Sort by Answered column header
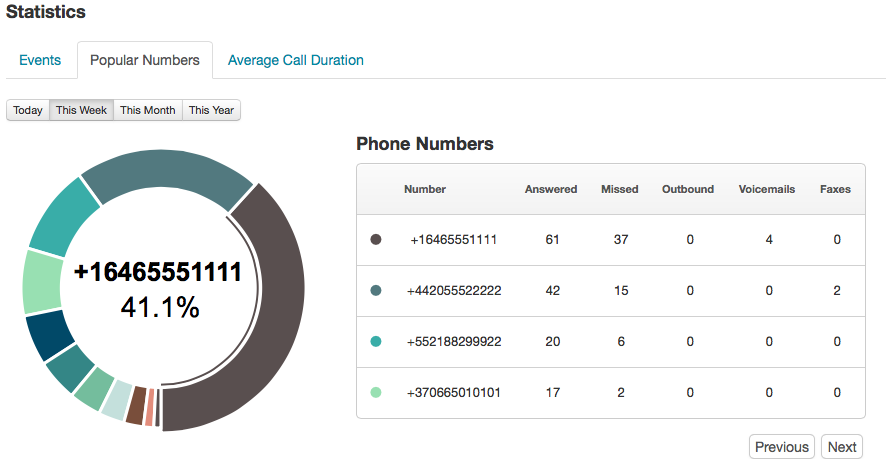Image resolution: width=896 pixels, height=471 pixels. coord(551,189)
